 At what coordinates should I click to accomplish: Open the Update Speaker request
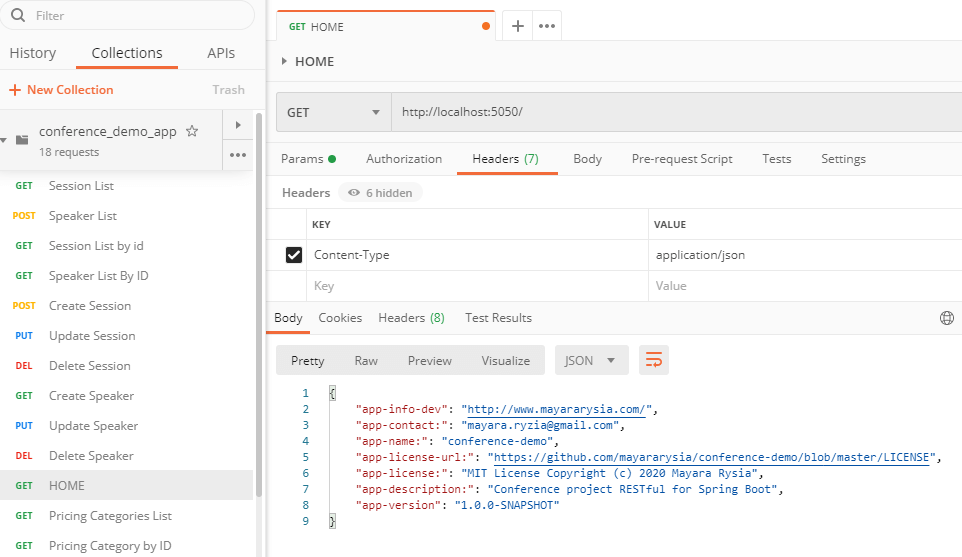(x=126, y=426)
